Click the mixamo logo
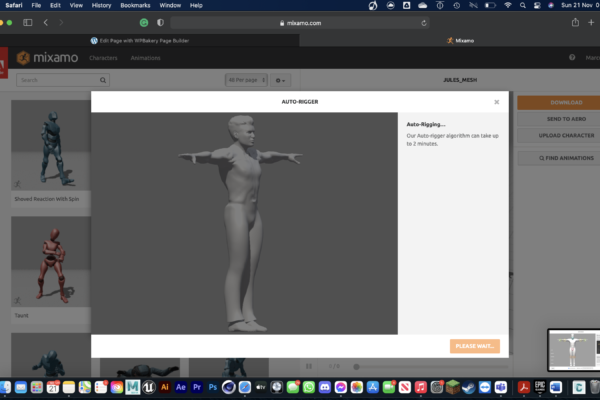Viewport: 600px width, 400px height. (47, 58)
